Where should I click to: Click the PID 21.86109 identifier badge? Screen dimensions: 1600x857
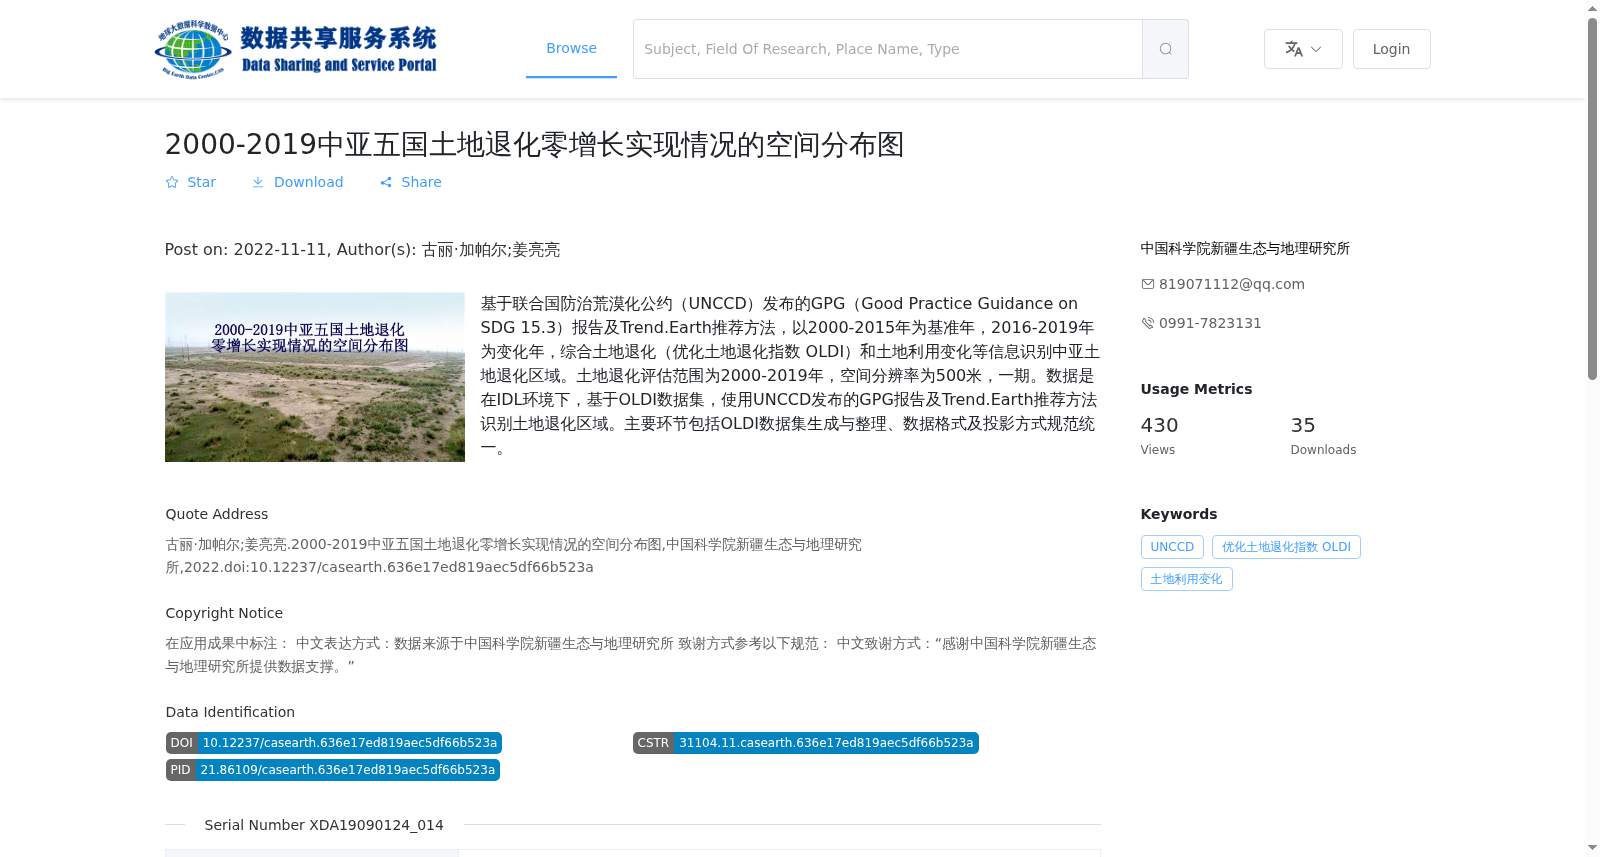click(x=333, y=770)
